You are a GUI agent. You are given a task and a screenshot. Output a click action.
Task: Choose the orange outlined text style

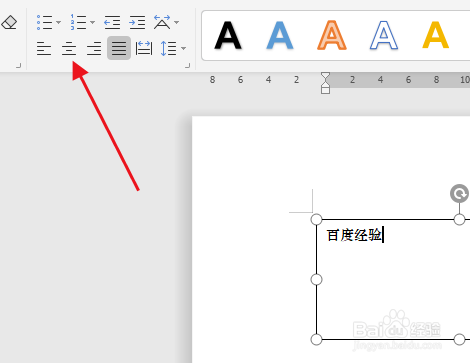point(332,35)
